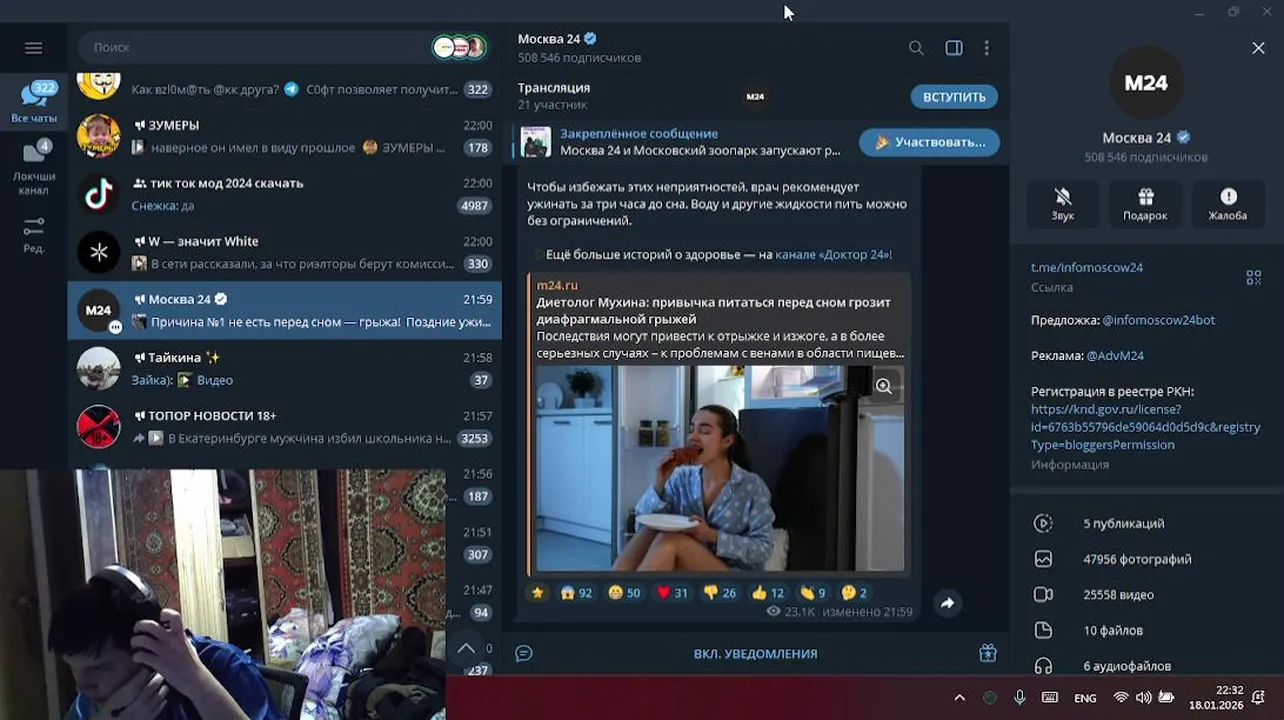Screen dimensions: 1284x720
Task: Click the 'ВСТУПИТЬ' broadcast button
Action: click(954, 97)
